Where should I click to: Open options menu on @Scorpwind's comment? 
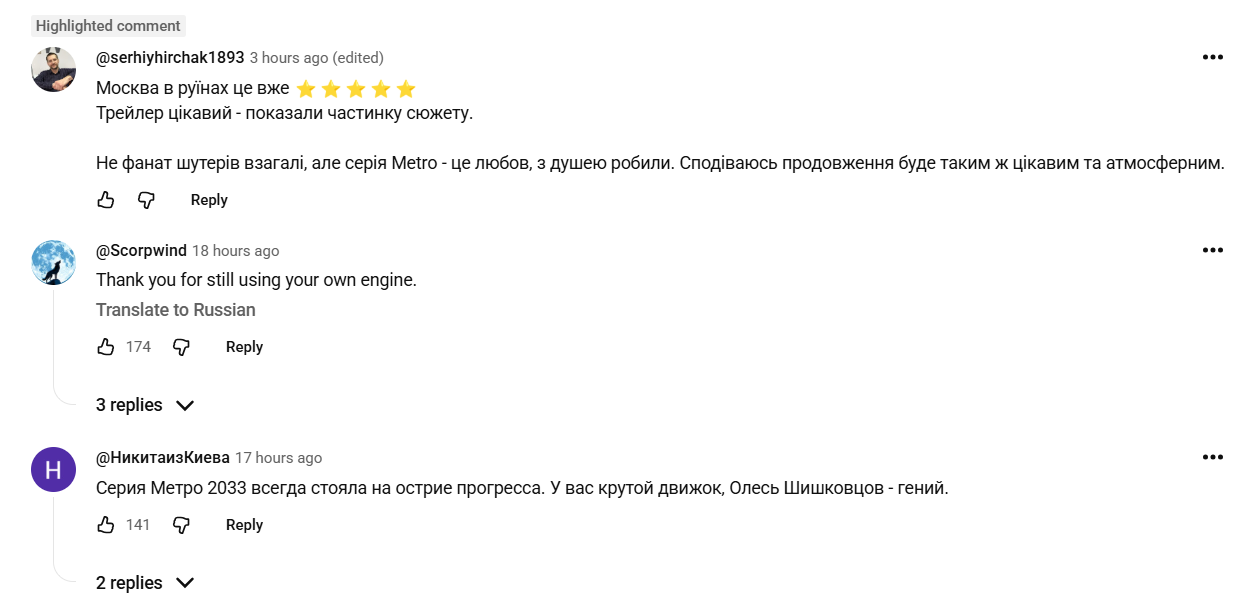point(1213,249)
